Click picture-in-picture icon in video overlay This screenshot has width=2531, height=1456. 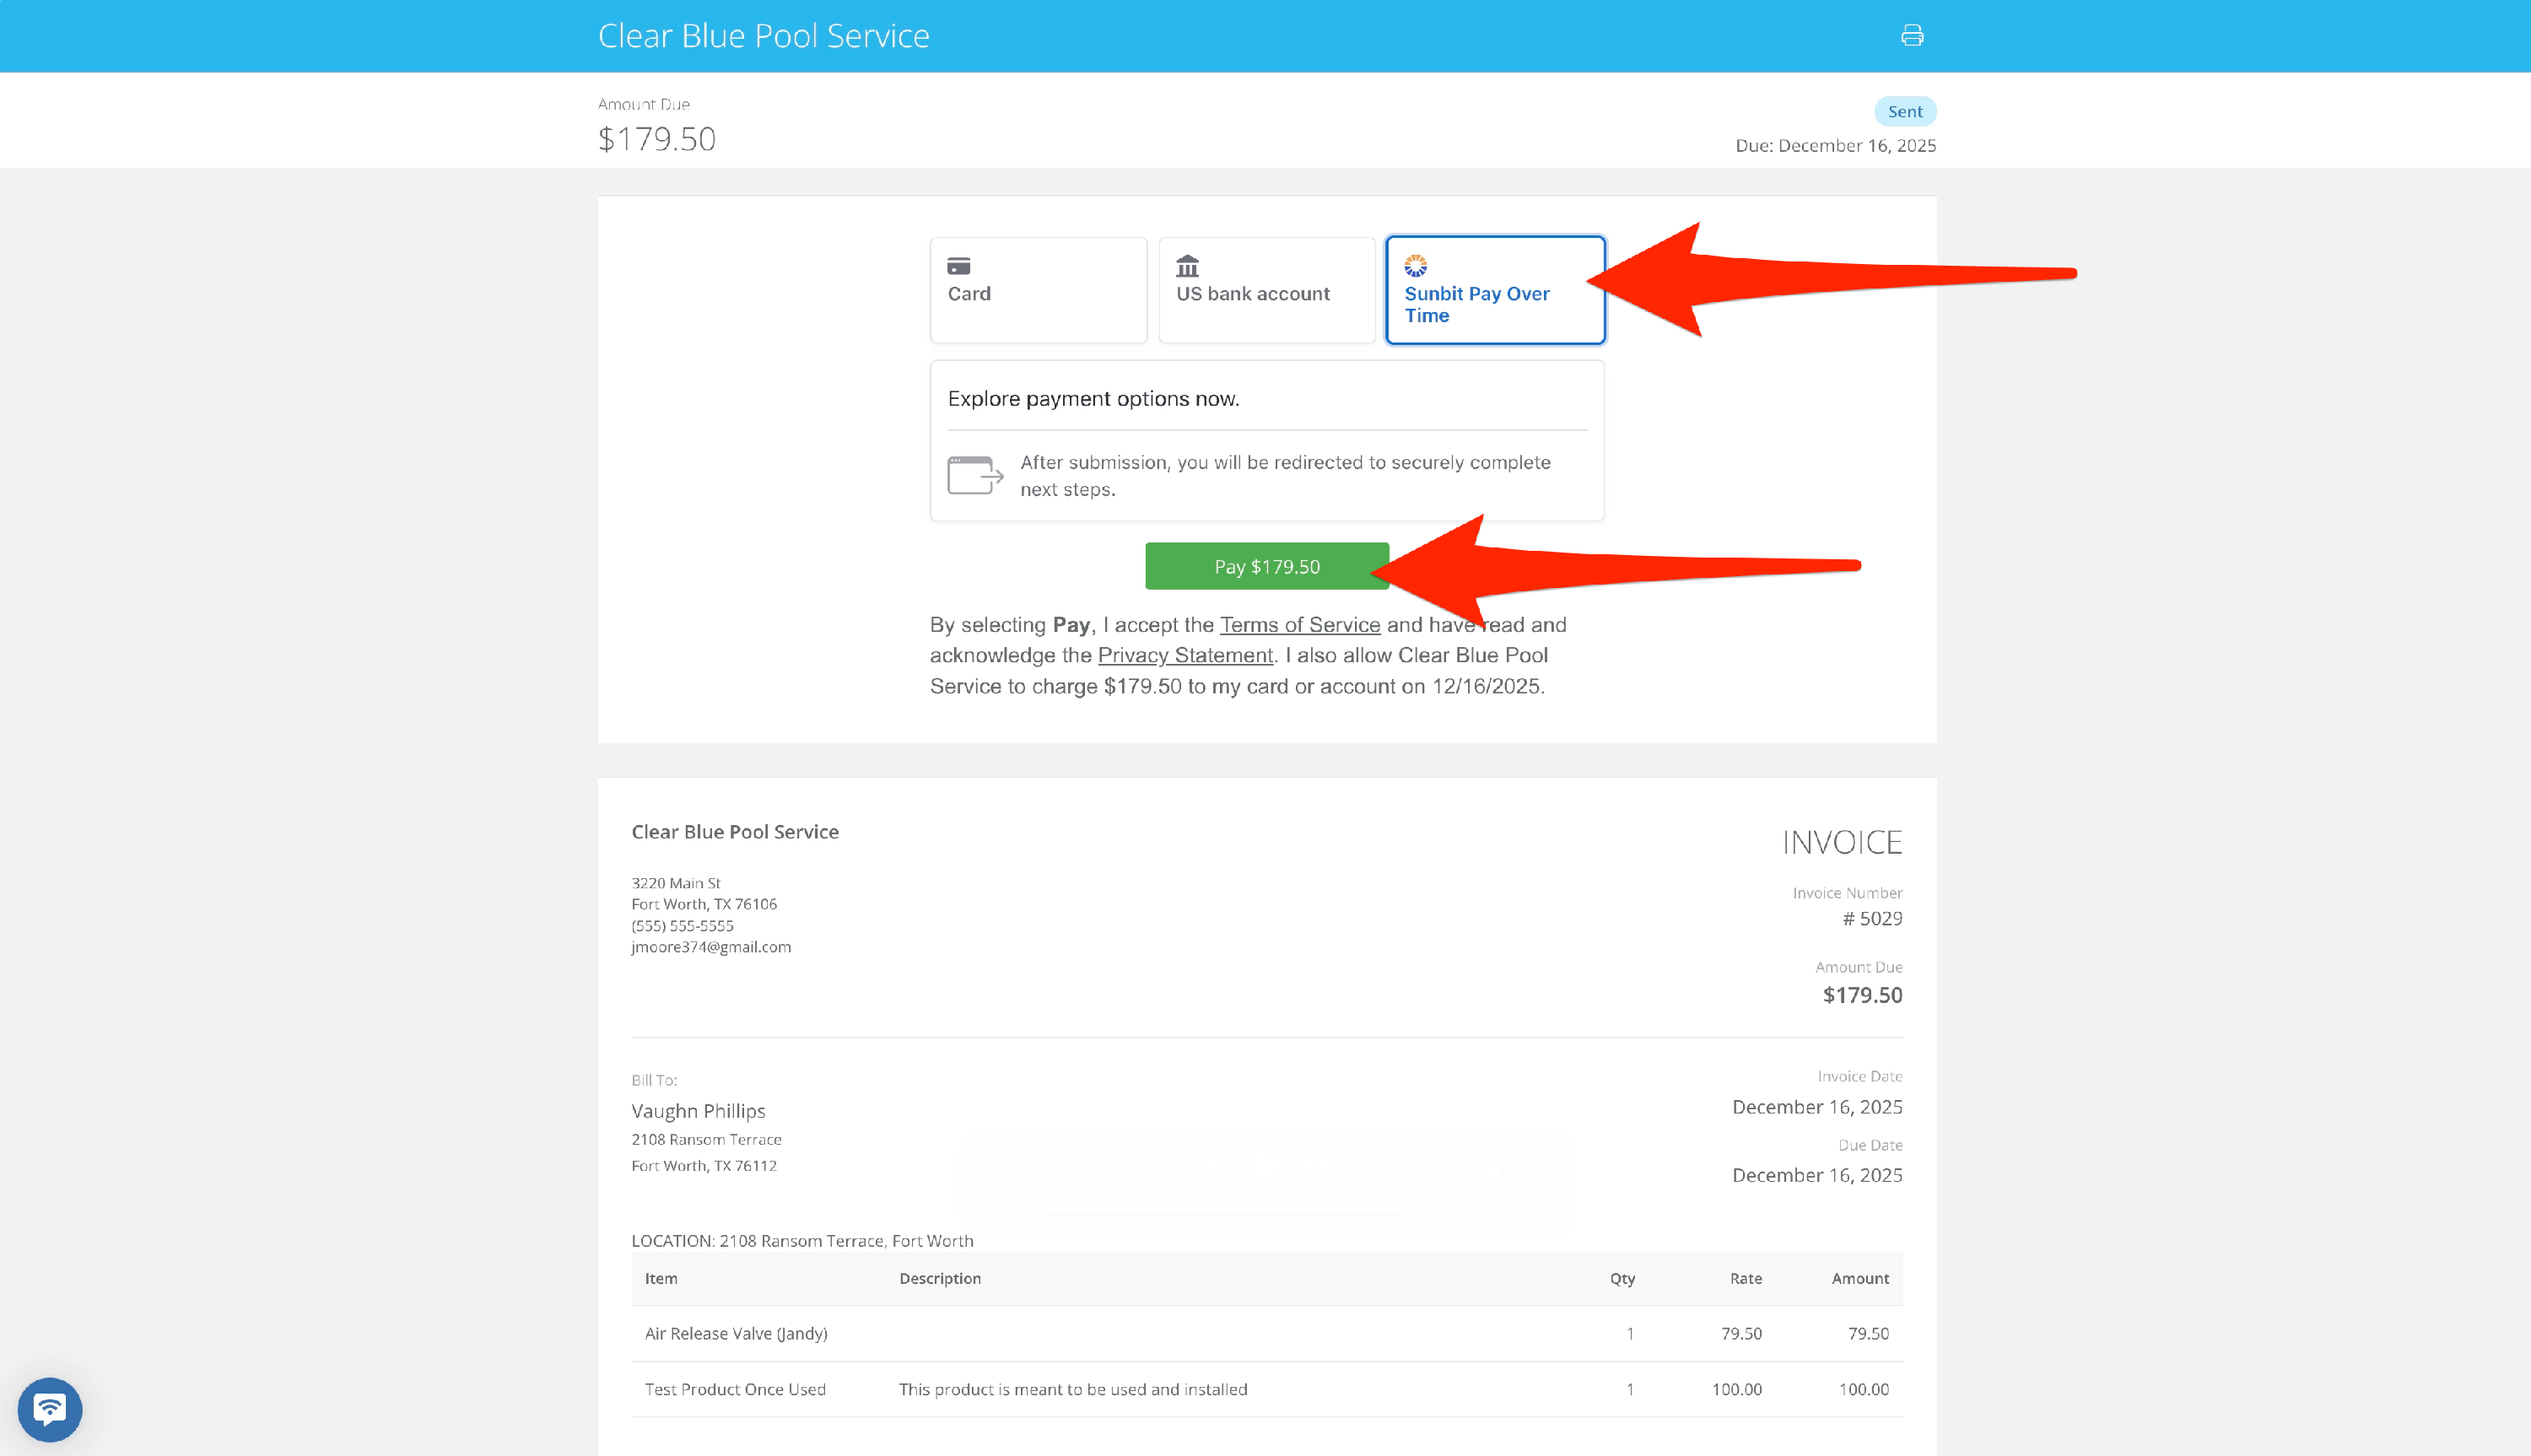[1485, 1167]
